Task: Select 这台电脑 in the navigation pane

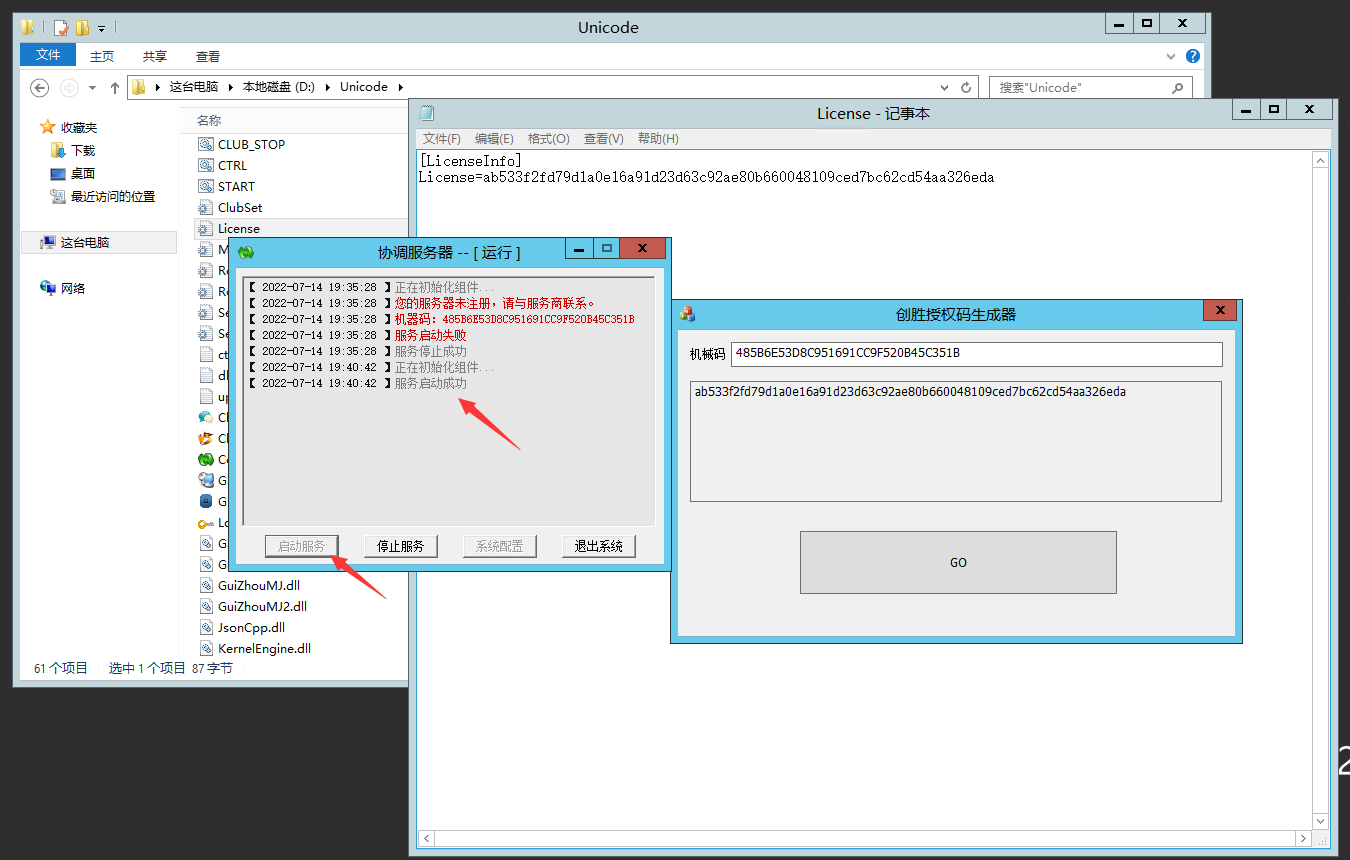Action: [x=84, y=243]
